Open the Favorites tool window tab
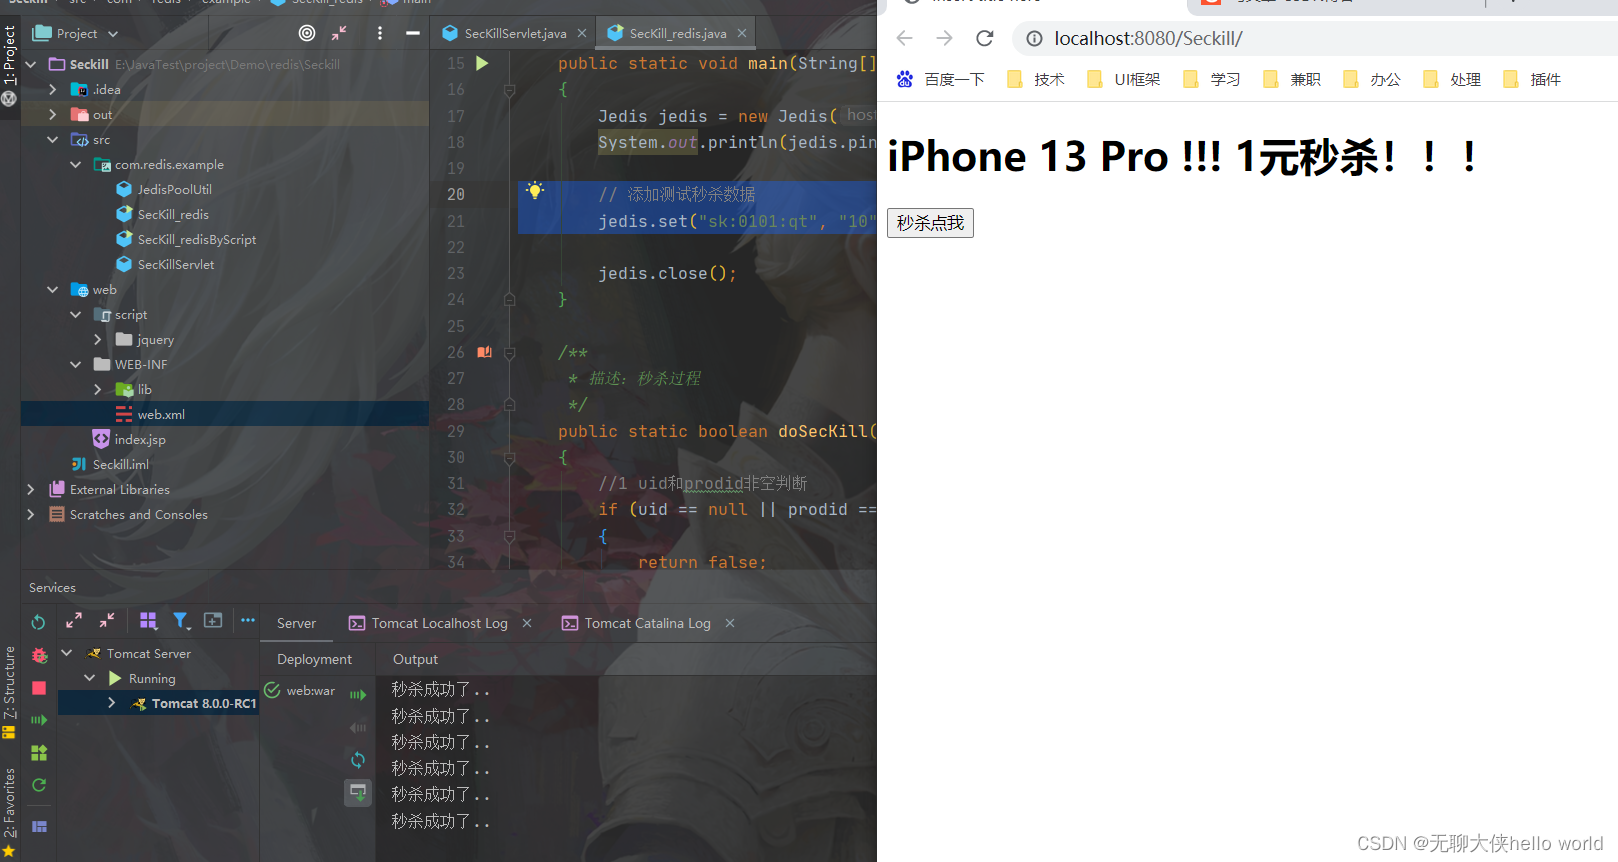 [x=10, y=812]
